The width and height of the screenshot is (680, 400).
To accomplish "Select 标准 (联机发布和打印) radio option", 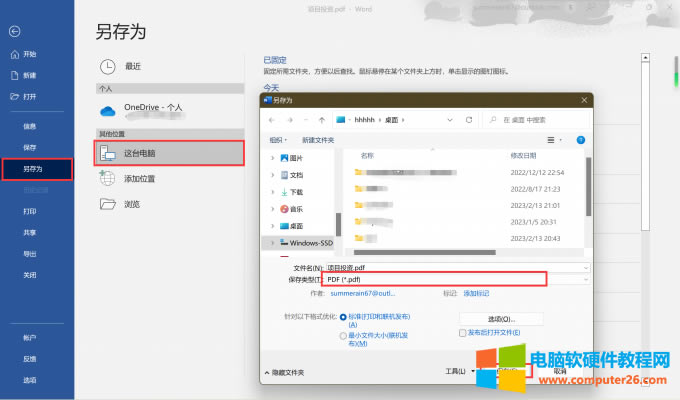I will 343,316.
